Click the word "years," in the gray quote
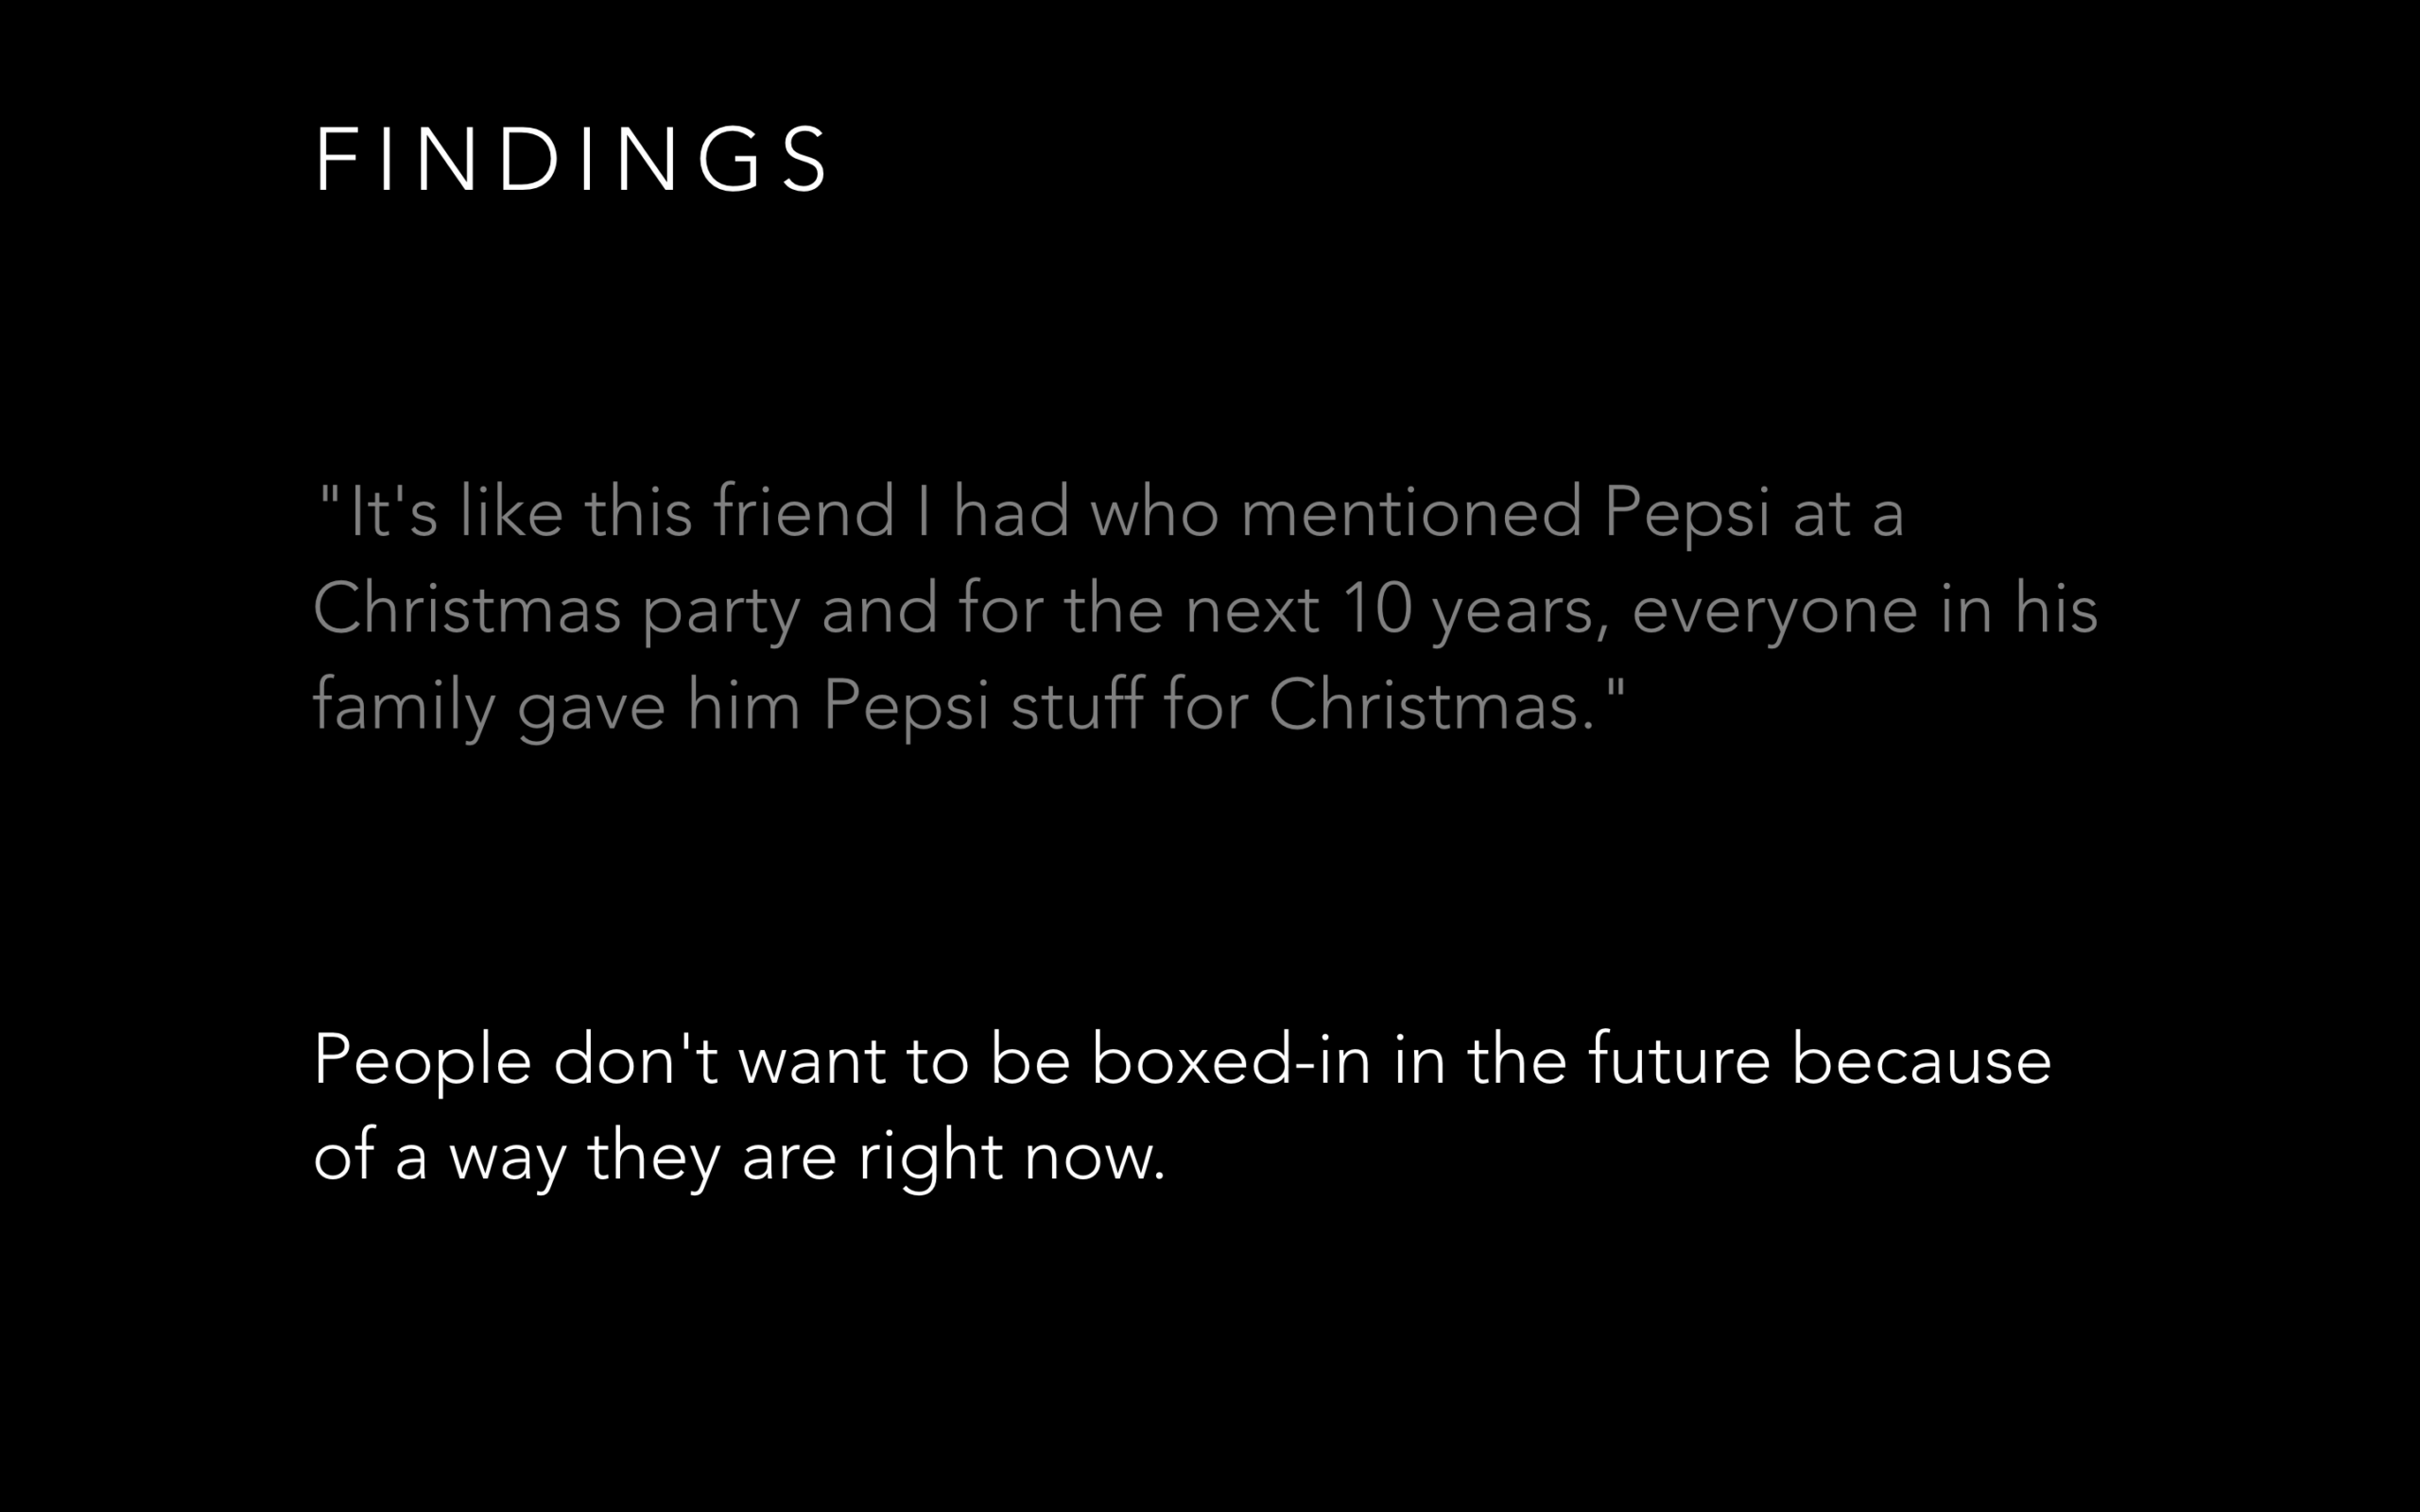2420x1512 pixels. pyautogui.click(x=1520, y=611)
